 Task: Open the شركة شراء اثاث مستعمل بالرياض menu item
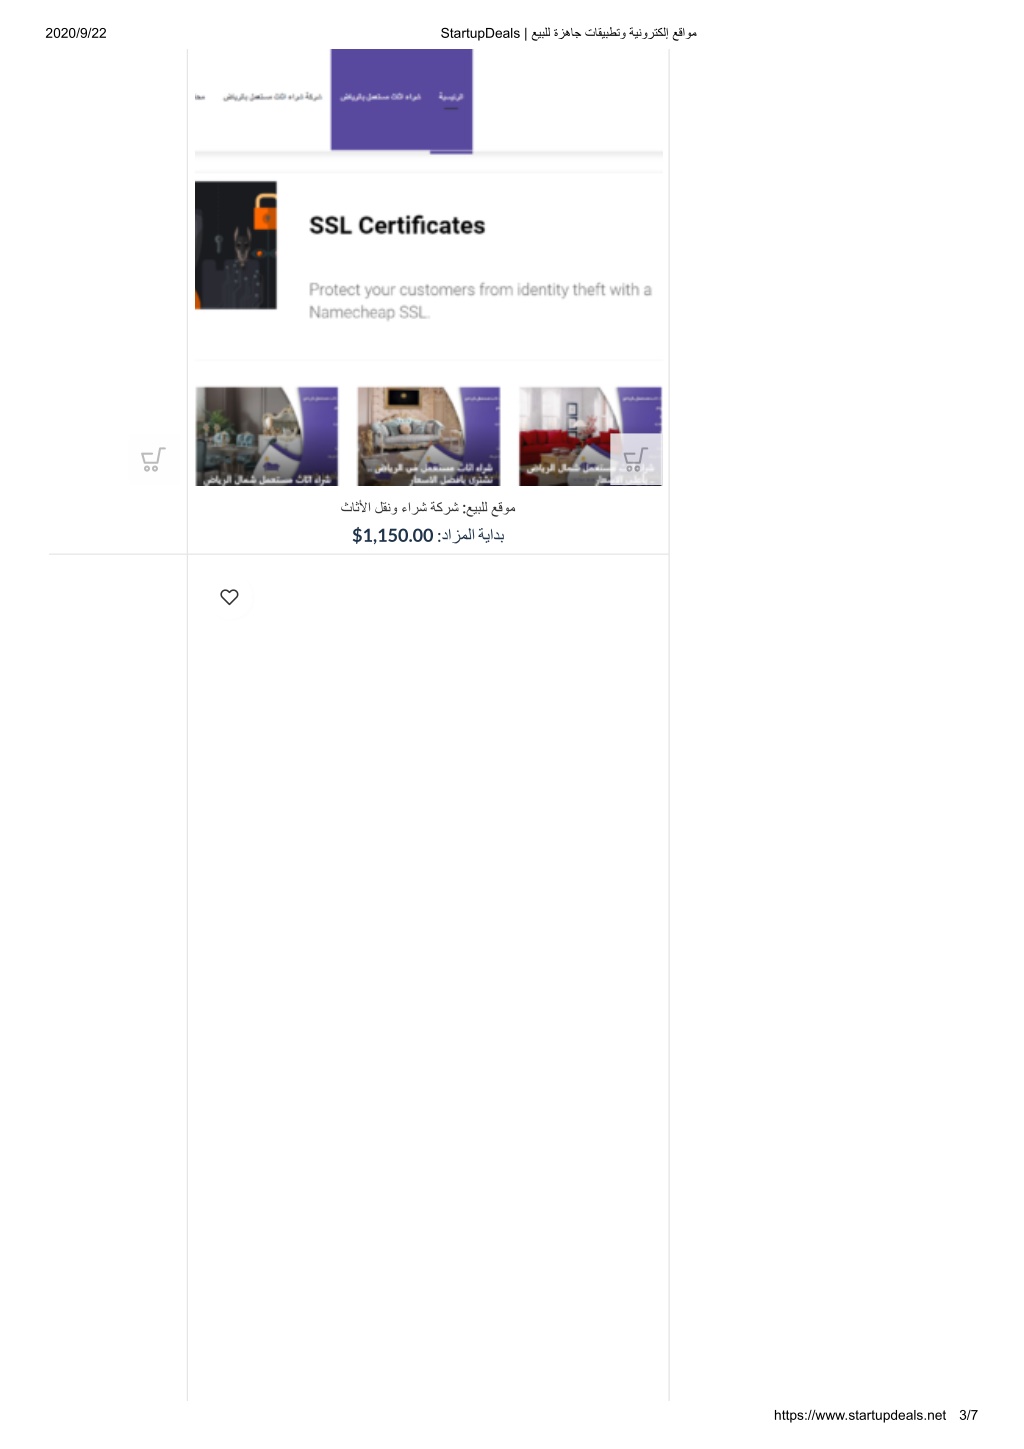click(272, 97)
